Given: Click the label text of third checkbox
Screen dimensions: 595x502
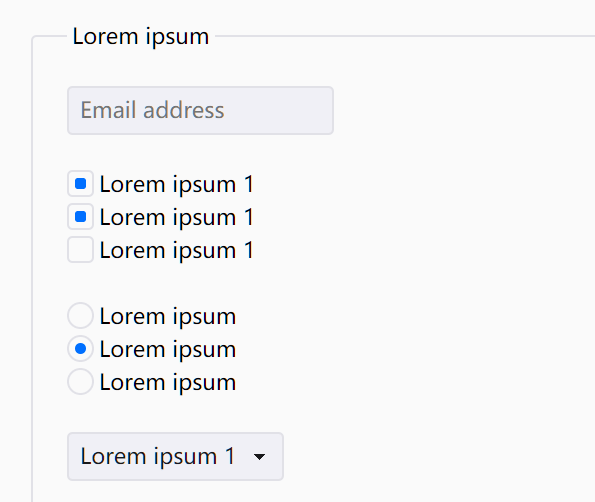Looking at the screenshot, I should (x=176, y=251).
